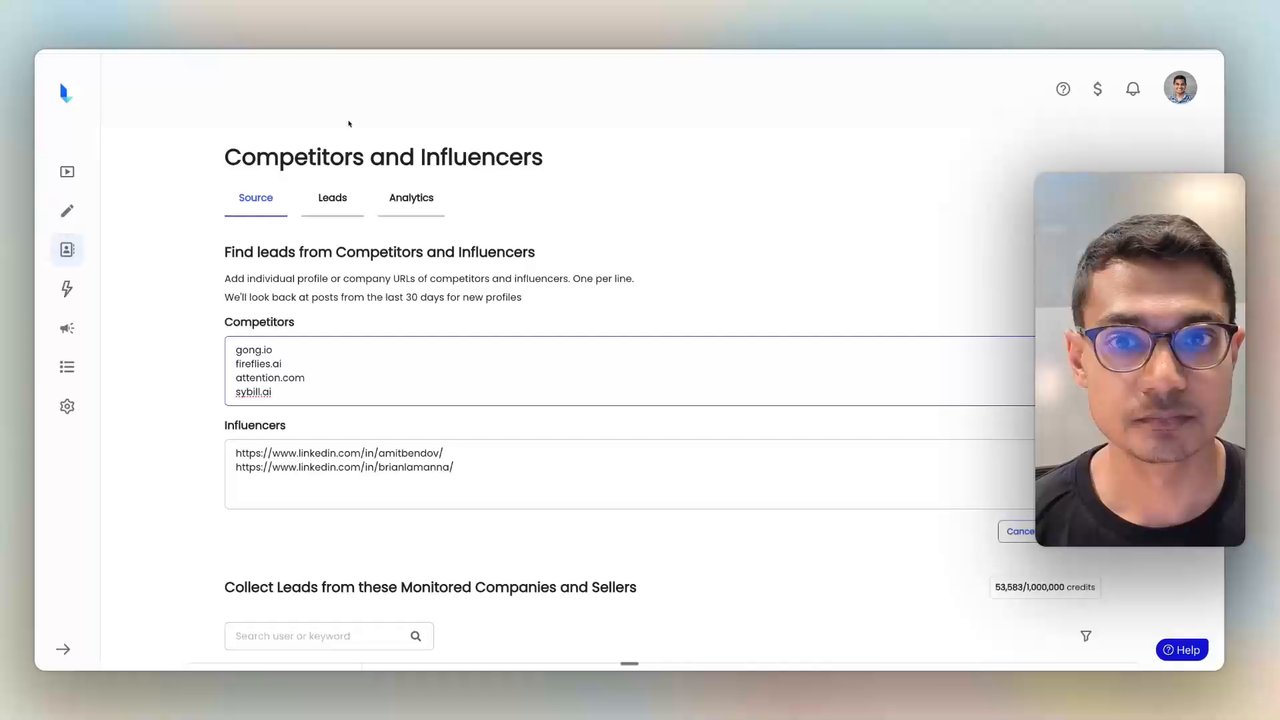
Task: Open the user profile avatar menu
Action: coord(1180,88)
